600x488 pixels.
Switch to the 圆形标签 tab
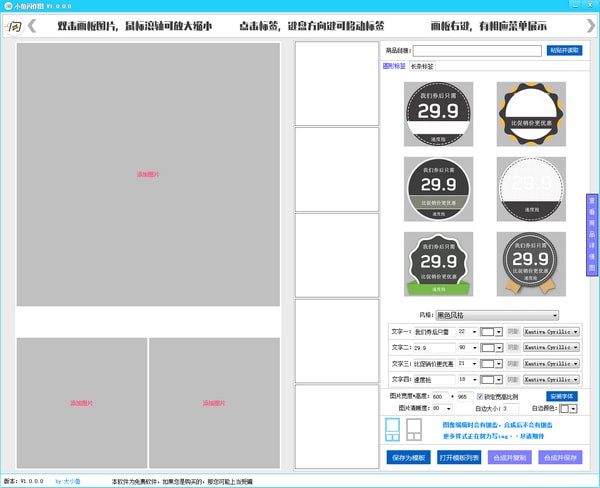click(396, 66)
